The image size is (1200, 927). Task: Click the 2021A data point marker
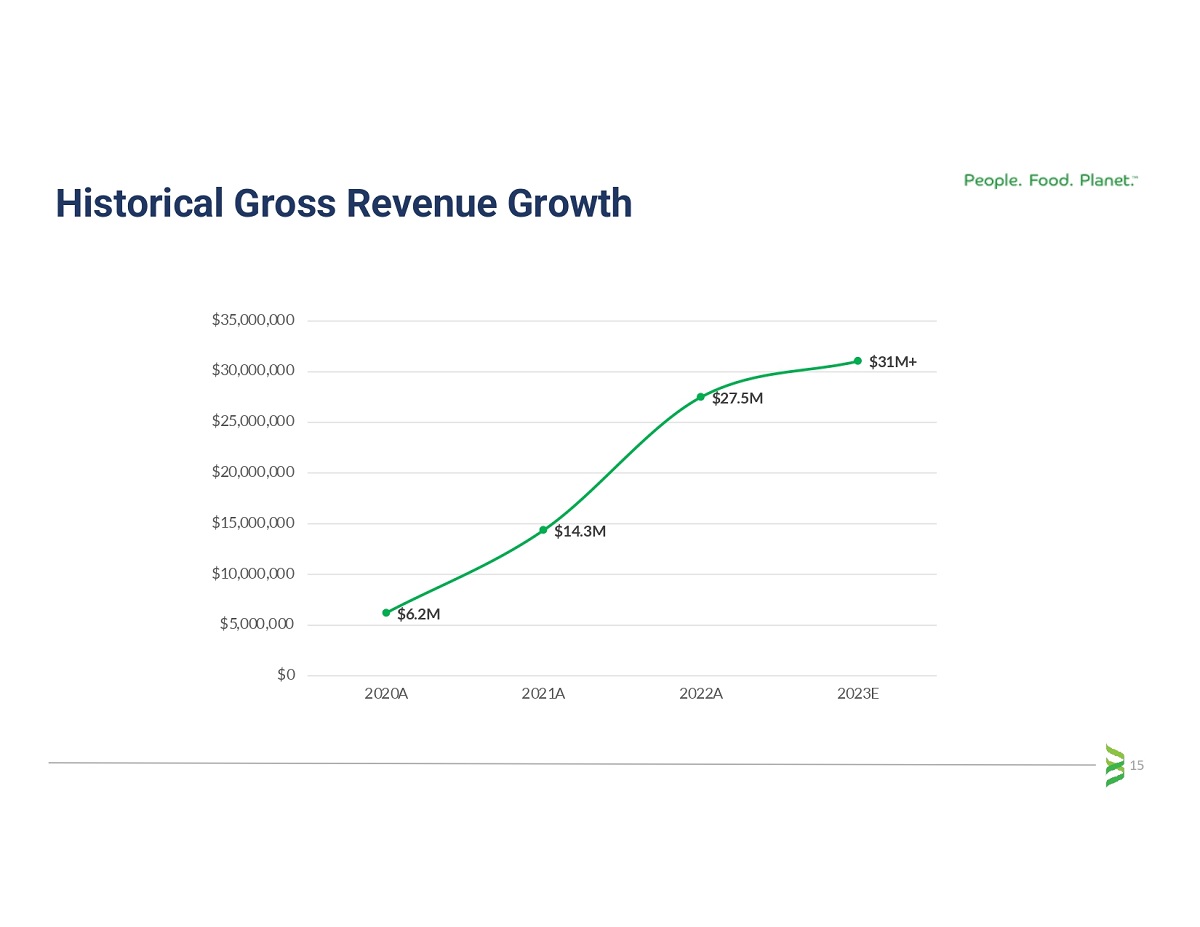(543, 530)
